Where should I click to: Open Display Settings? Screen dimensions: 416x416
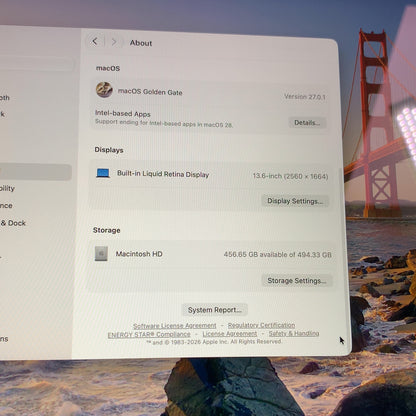click(295, 201)
